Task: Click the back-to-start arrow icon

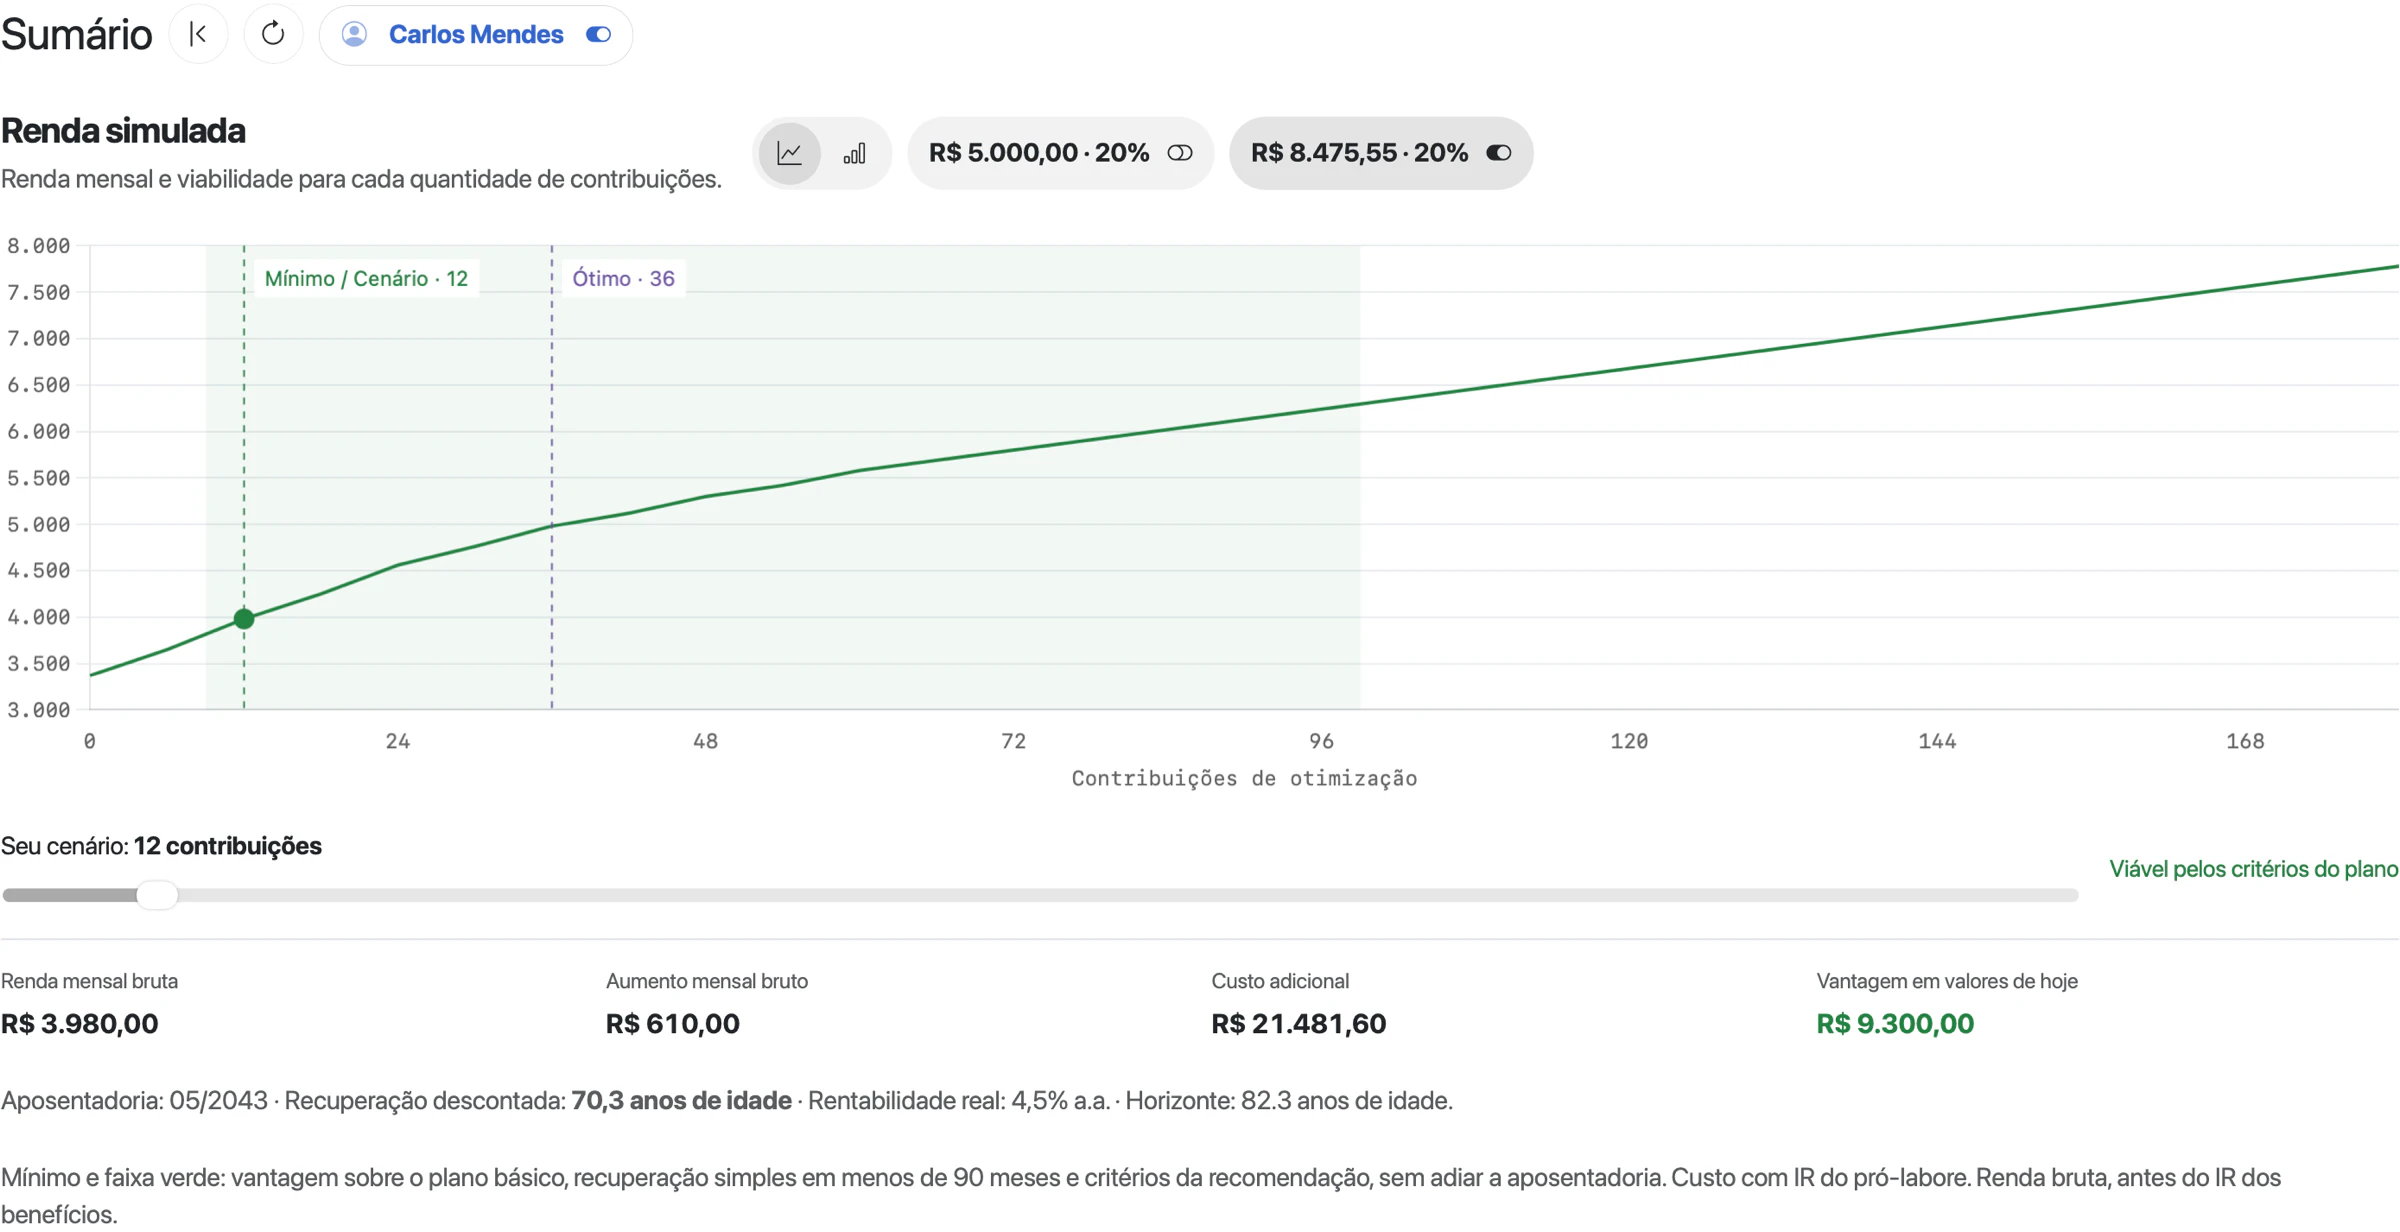Action: tap(198, 34)
